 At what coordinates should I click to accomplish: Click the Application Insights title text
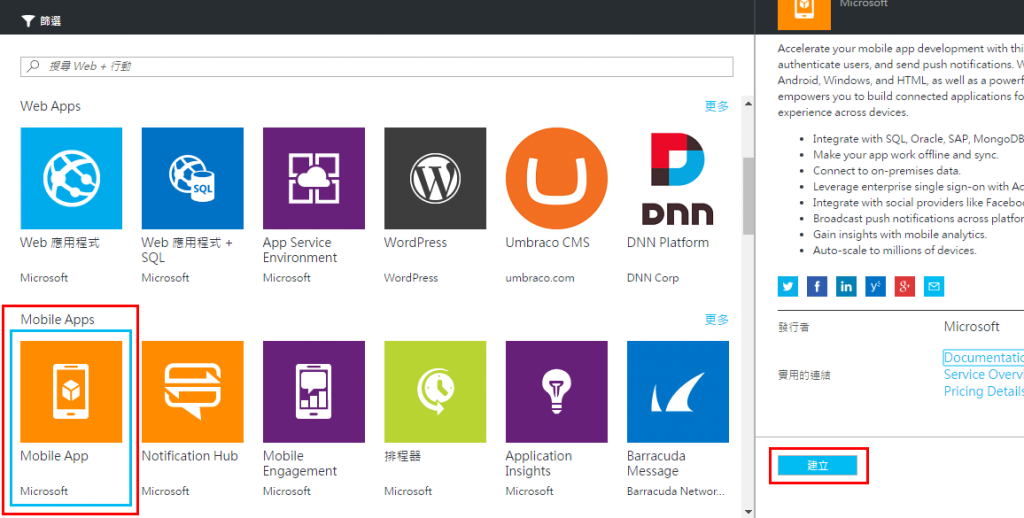539,463
